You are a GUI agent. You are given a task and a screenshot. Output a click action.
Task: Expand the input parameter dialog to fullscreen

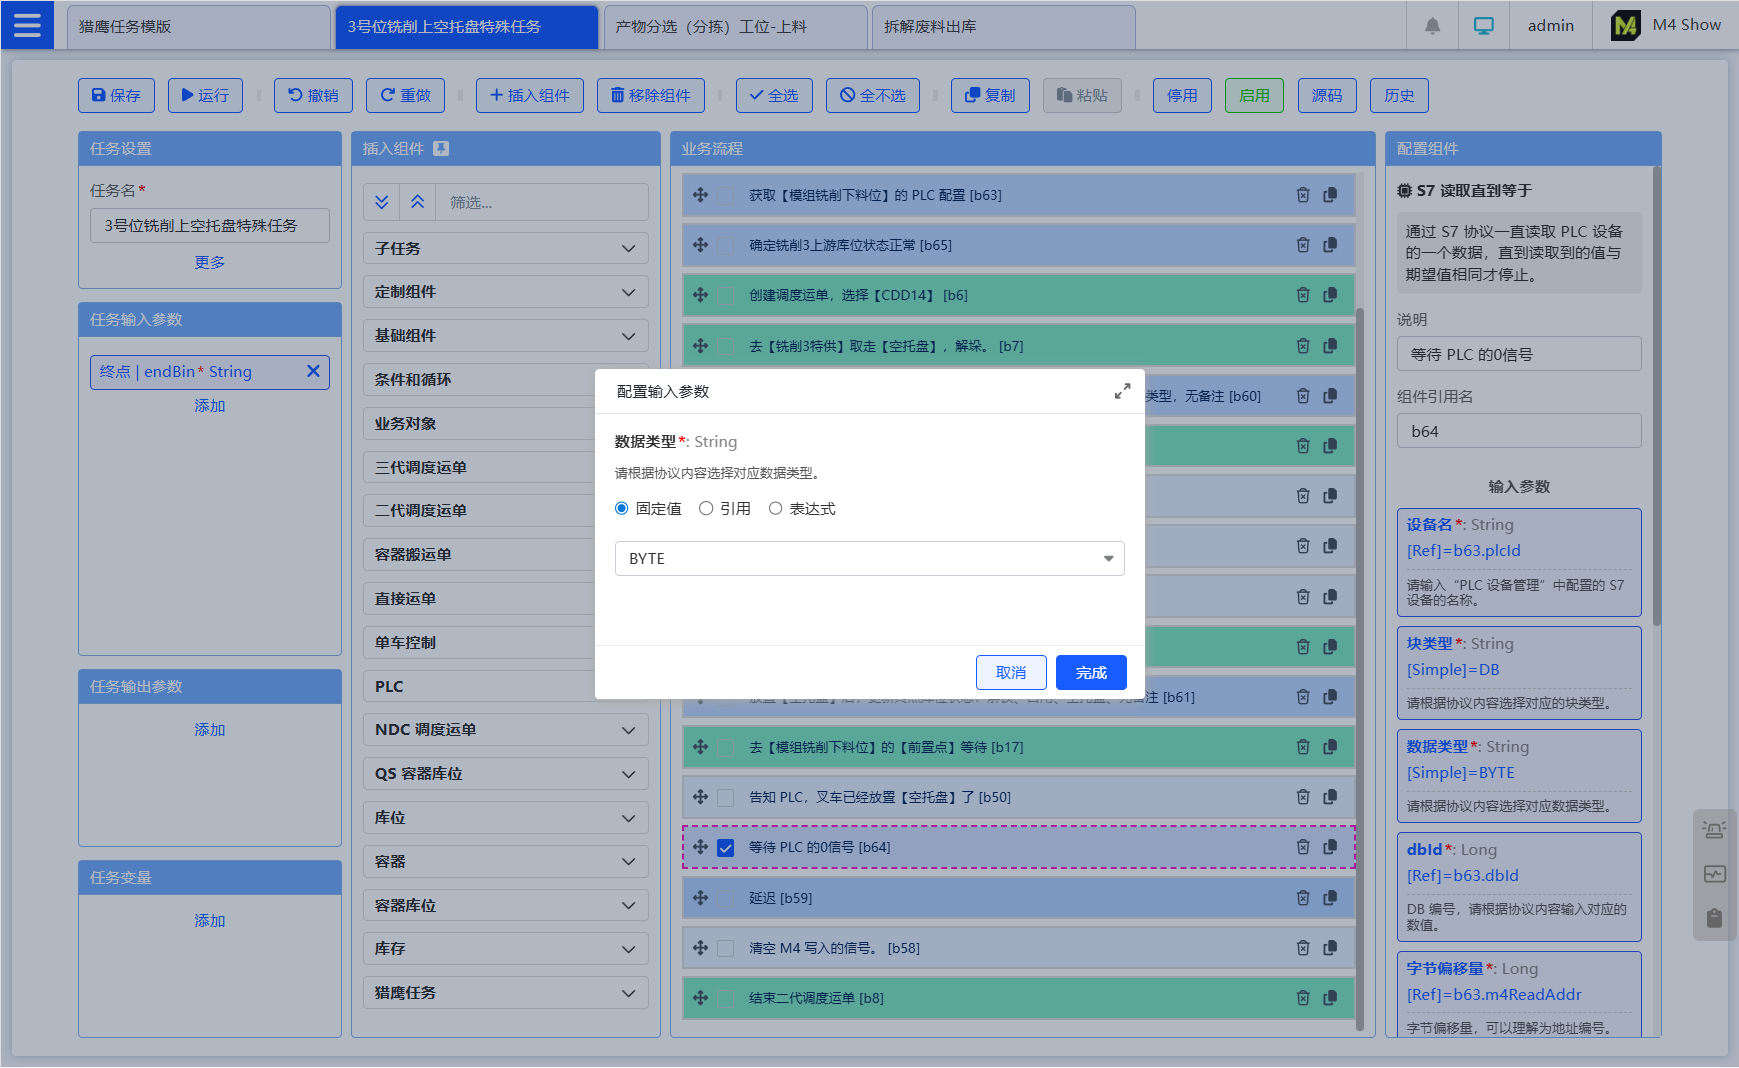coord(1122,391)
